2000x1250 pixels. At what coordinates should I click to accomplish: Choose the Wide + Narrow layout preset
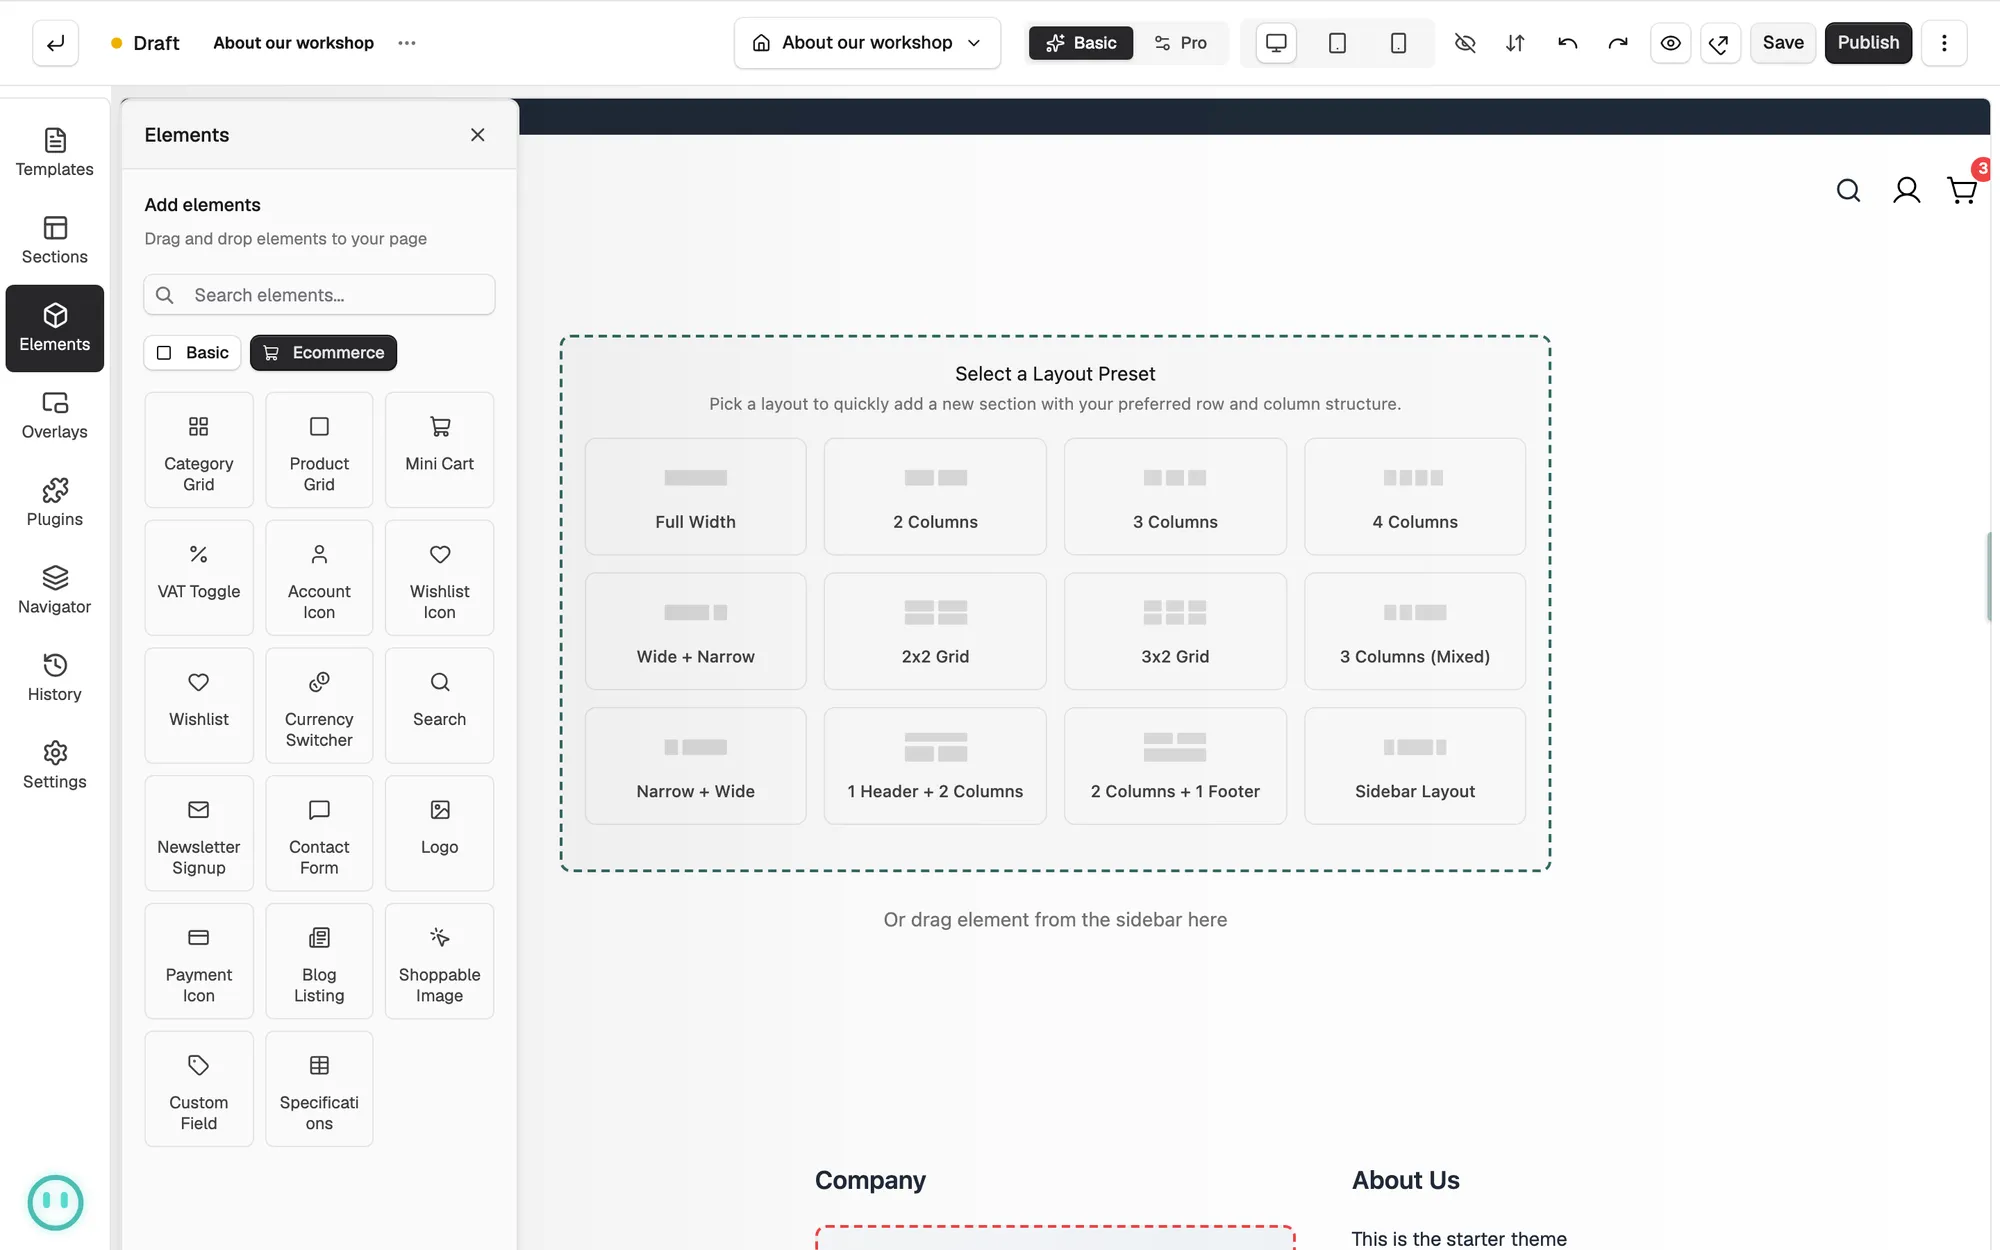[695, 631]
